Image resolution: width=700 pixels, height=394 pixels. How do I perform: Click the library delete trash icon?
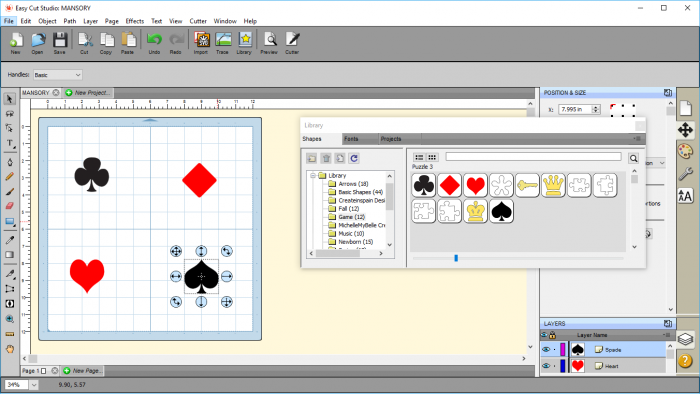coord(326,158)
